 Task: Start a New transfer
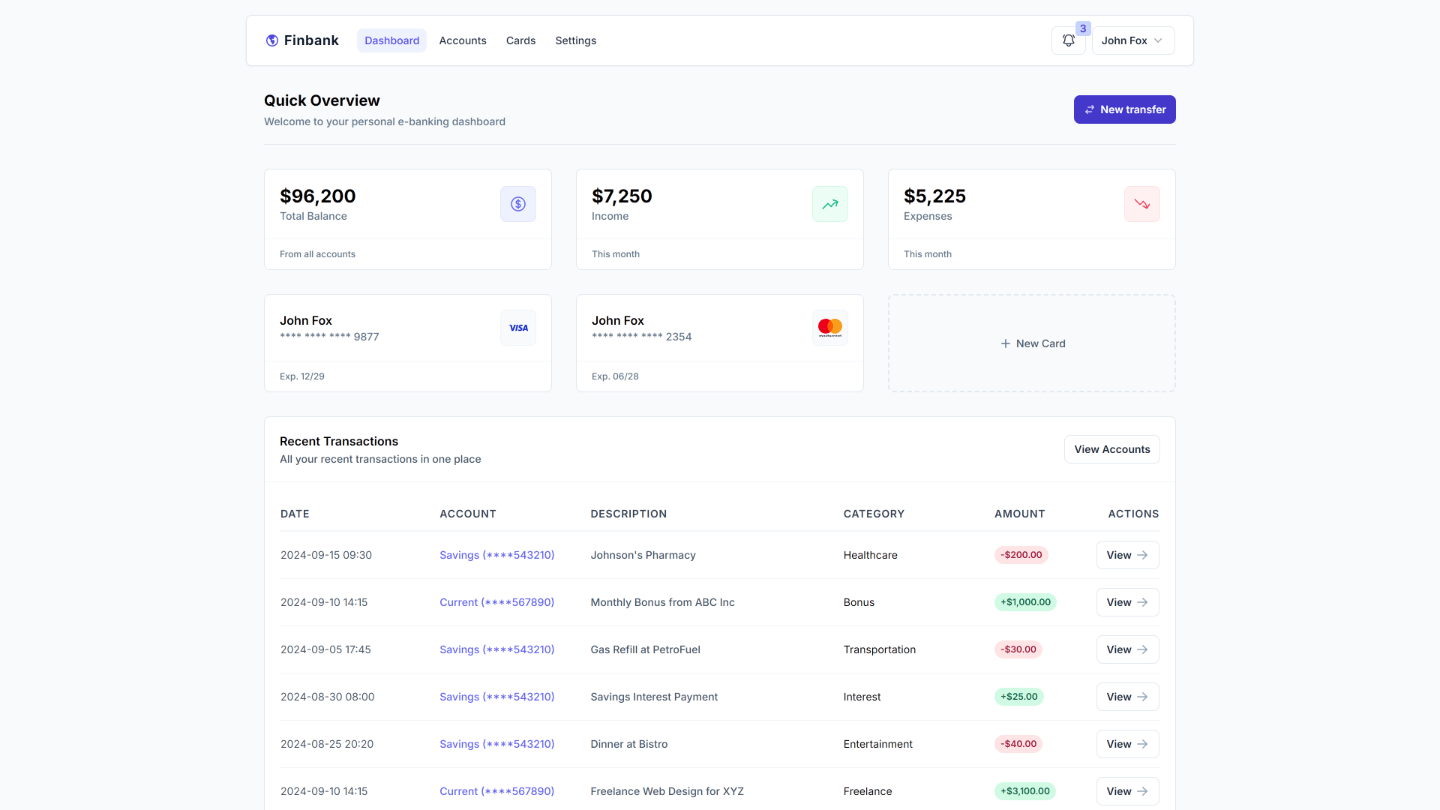pyautogui.click(x=1124, y=109)
